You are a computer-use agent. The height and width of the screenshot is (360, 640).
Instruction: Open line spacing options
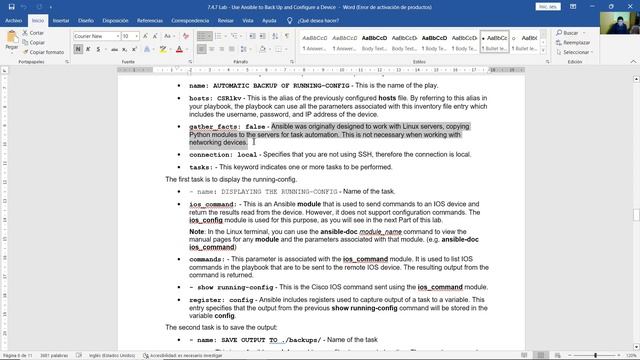[244, 49]
